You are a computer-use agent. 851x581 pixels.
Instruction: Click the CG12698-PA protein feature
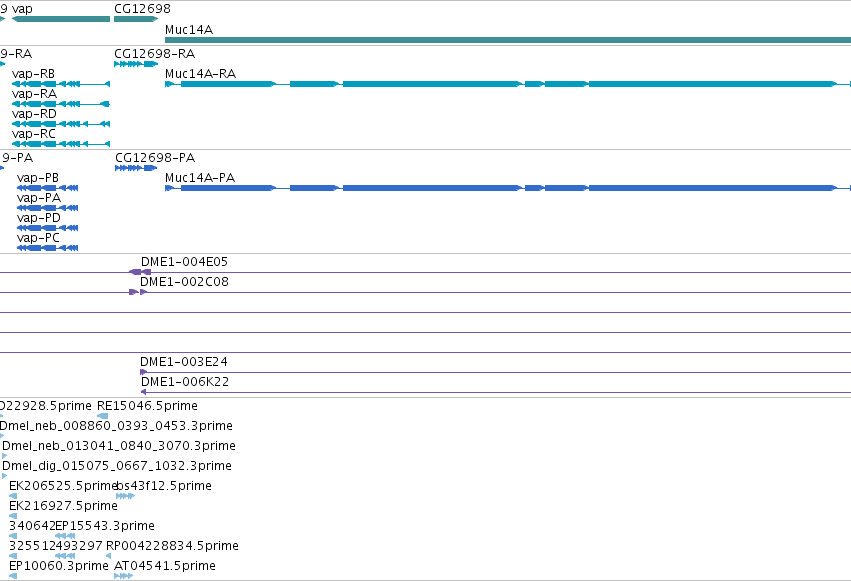(x=136, y=168)
